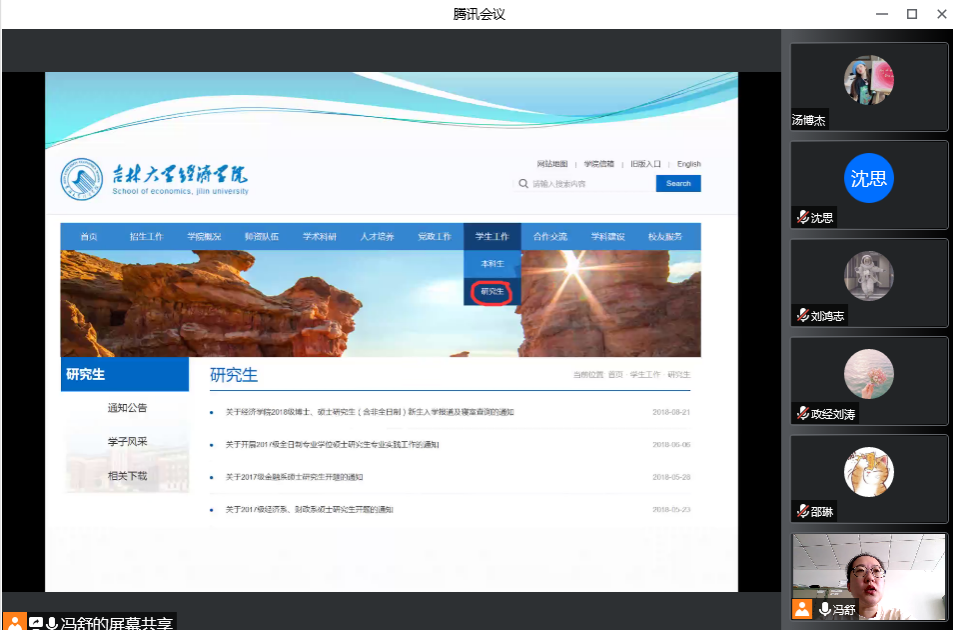This screenshot has height=630, width=954.
Task: Click the site search input field
Action: point(590,184)
